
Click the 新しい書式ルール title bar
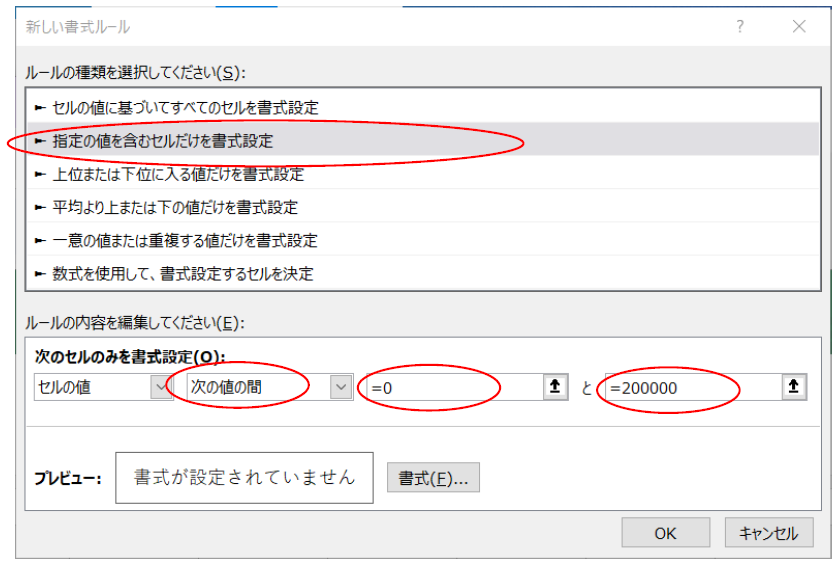[300, 27]
